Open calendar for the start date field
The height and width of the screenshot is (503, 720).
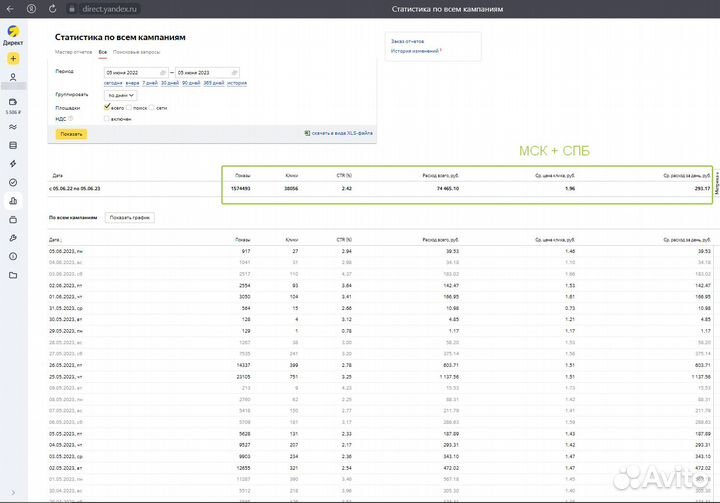click(x=163, y=73)
